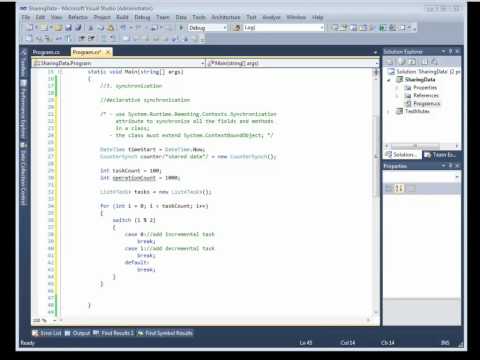Open the document tabs list dropdown arrow
Viewport: 480px width, 360px height.
click(x=375, y=52)
